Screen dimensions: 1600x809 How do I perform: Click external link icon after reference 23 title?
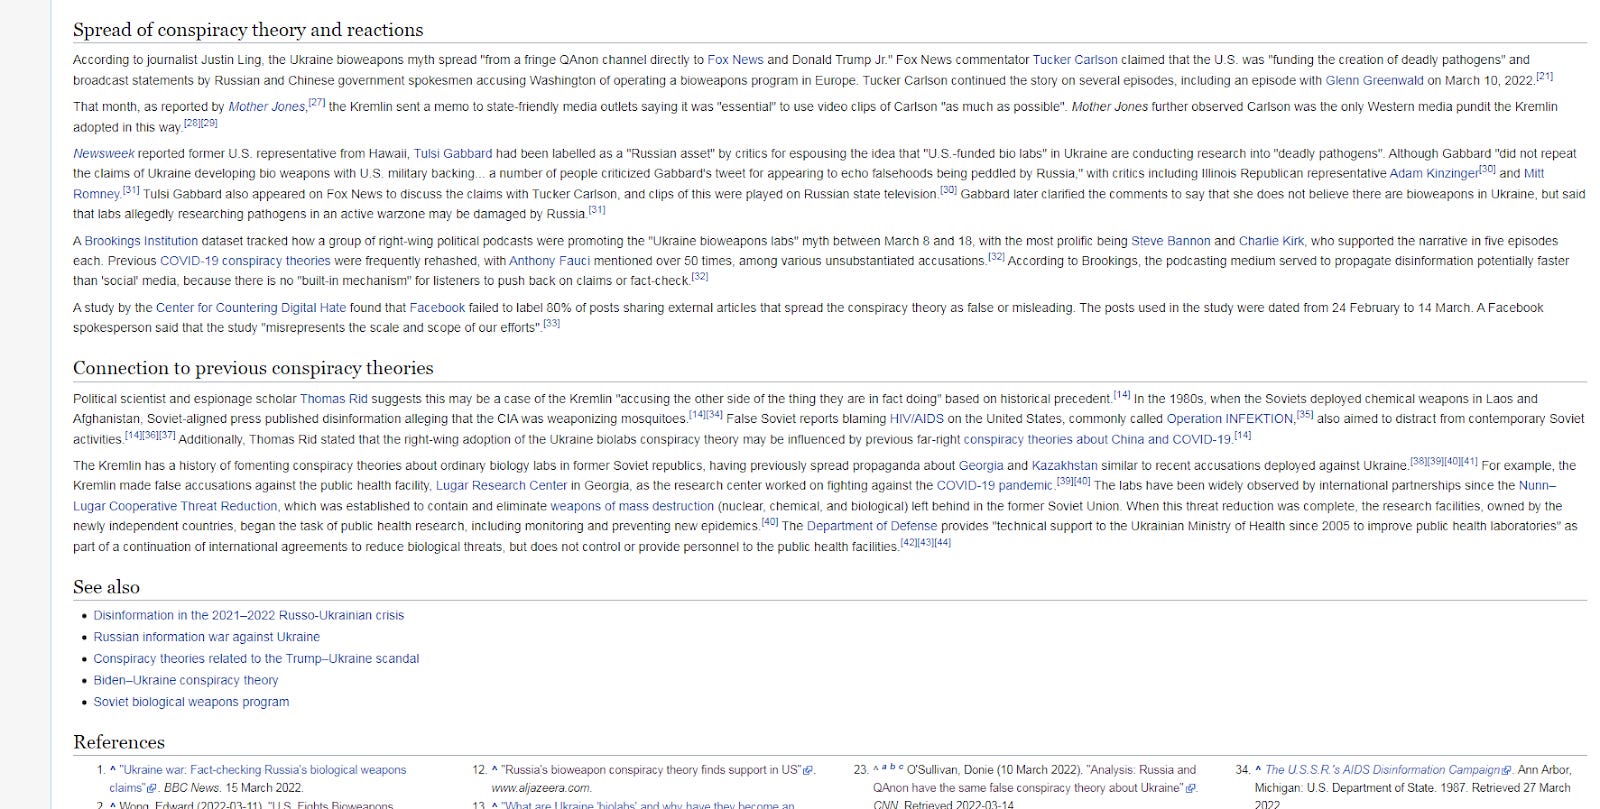1191,789
